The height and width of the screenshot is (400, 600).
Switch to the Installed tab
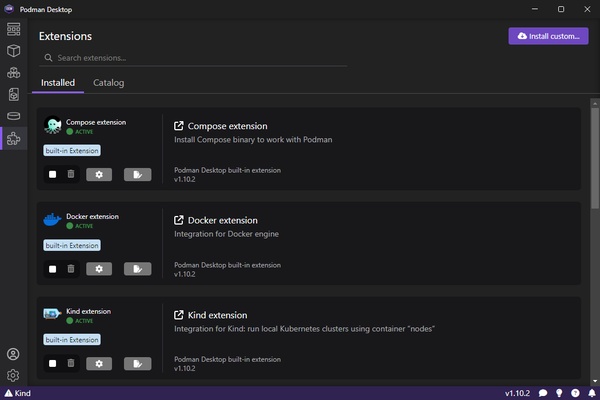(x=58, y=83)
